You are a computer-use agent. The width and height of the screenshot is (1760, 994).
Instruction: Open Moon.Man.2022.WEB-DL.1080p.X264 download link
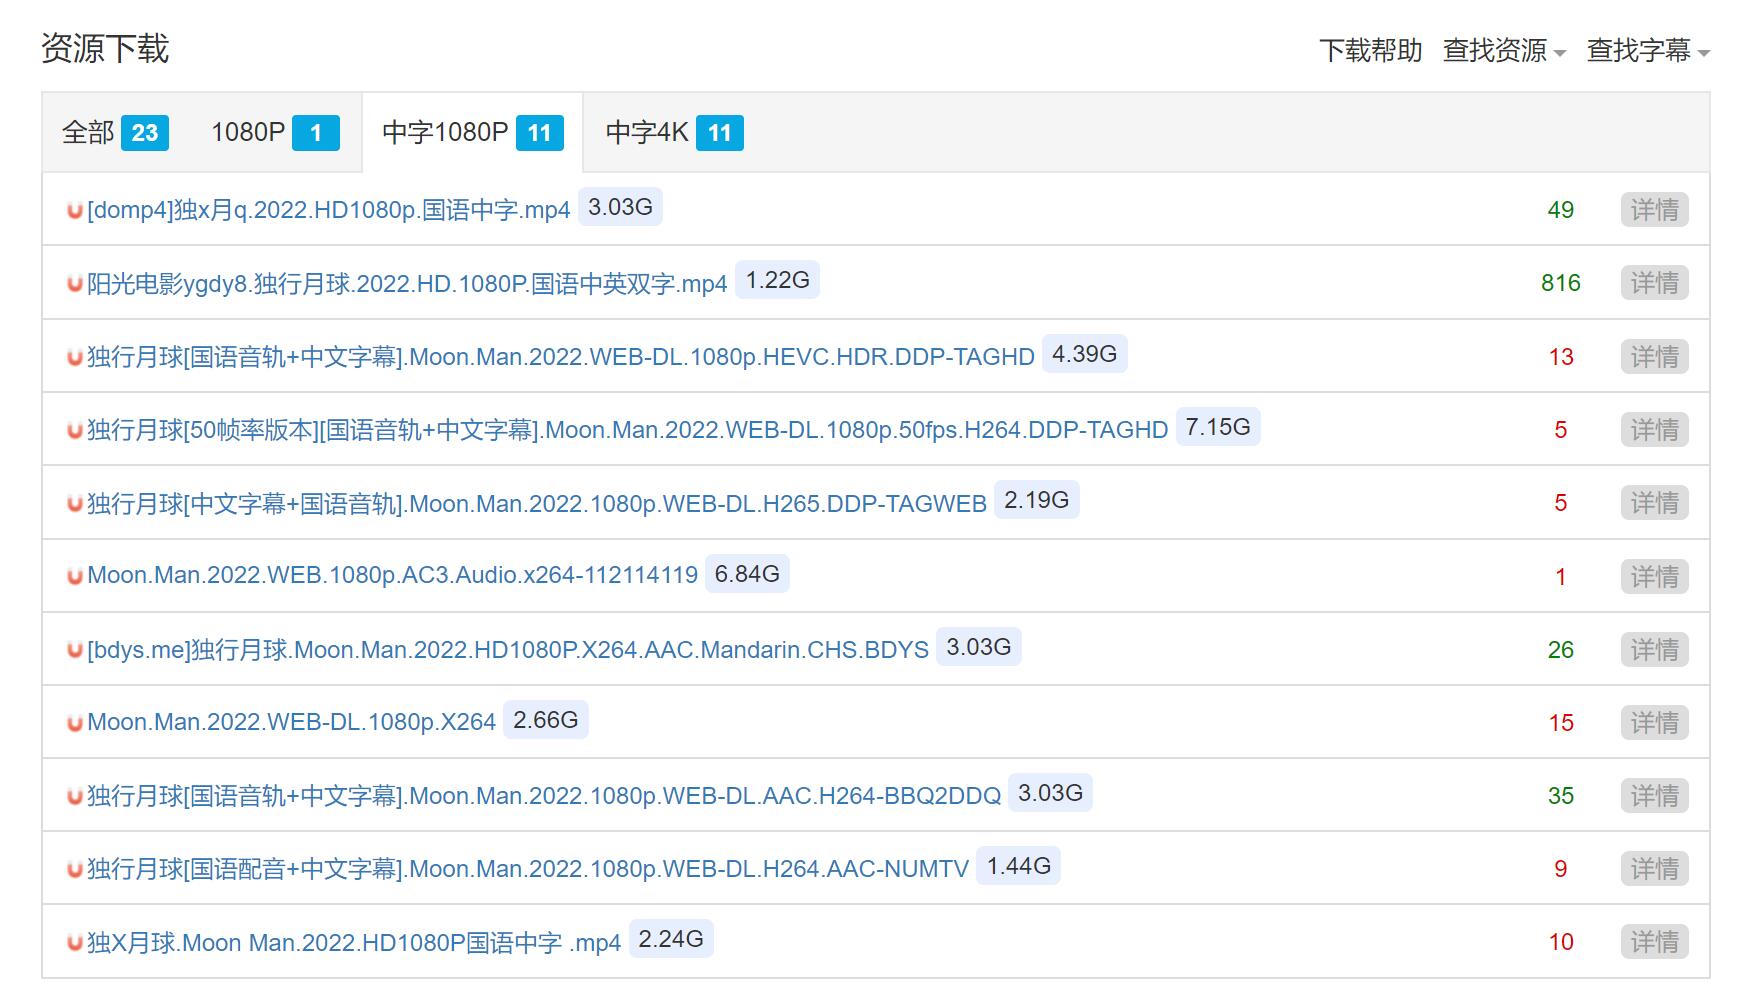pyautogui.click(x=291, y=722)
